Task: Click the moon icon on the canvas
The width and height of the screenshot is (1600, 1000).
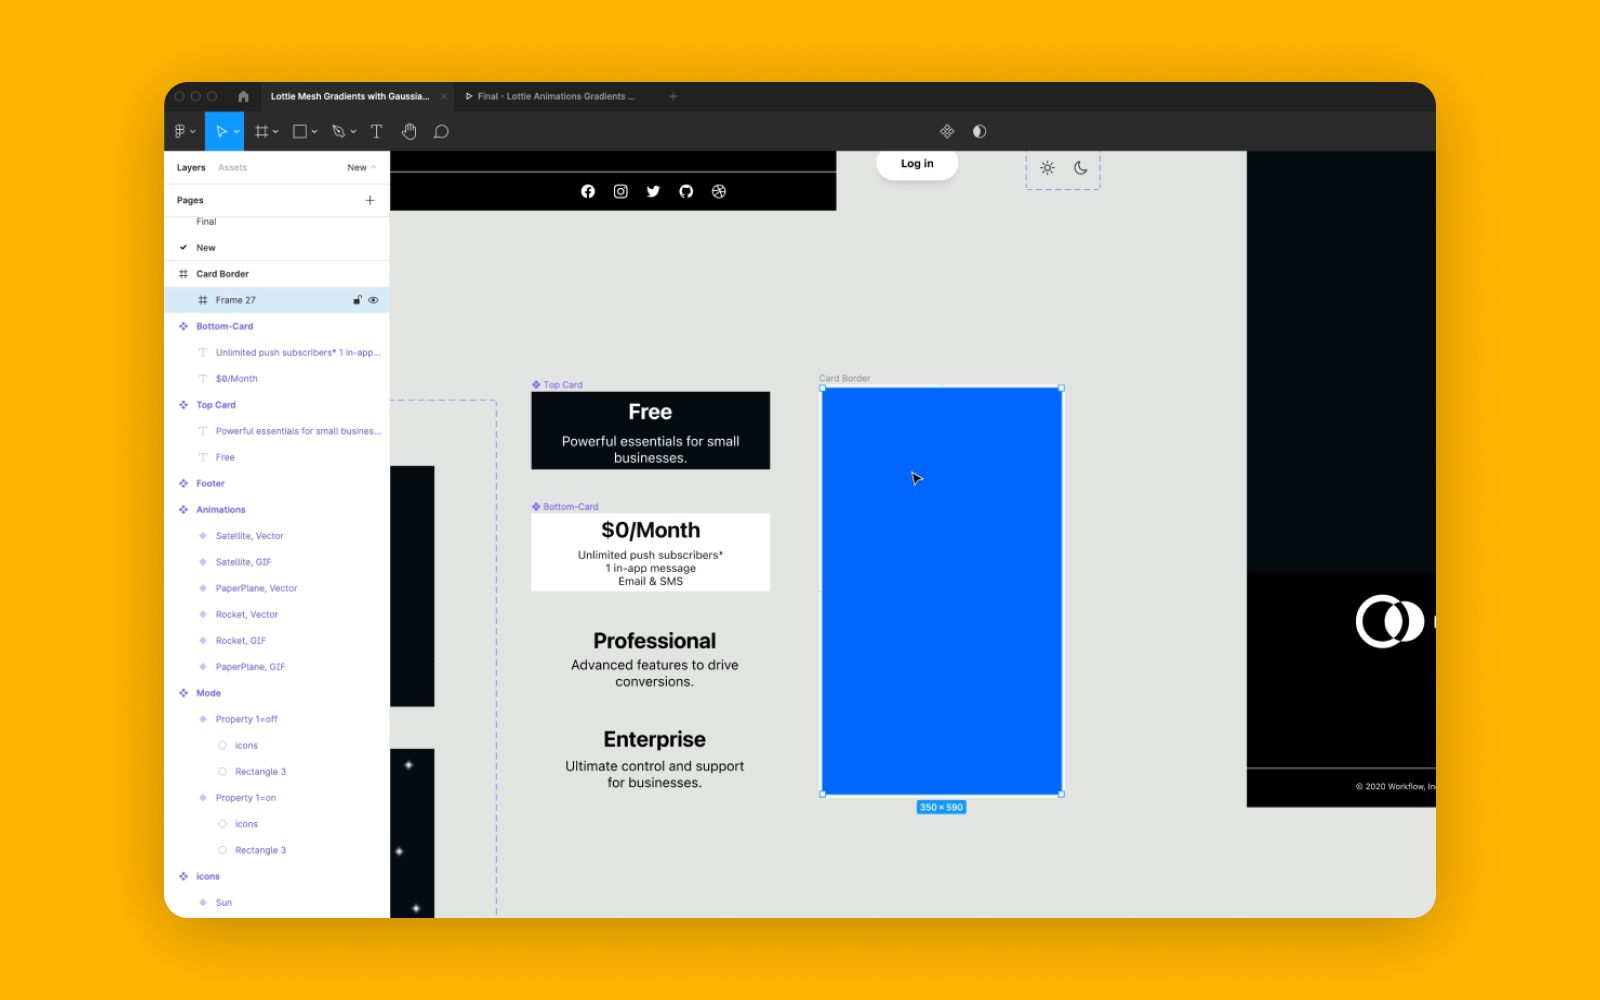Action: [1080, 168]
